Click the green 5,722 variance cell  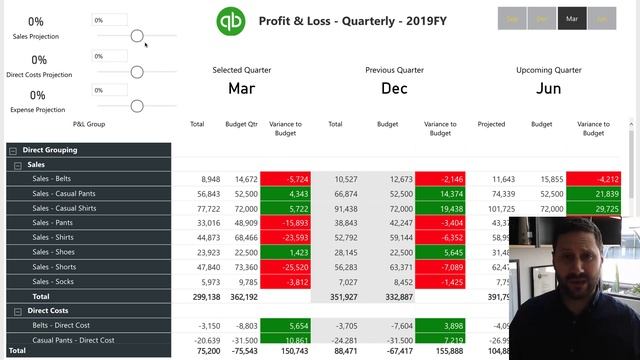pos(285,208)
